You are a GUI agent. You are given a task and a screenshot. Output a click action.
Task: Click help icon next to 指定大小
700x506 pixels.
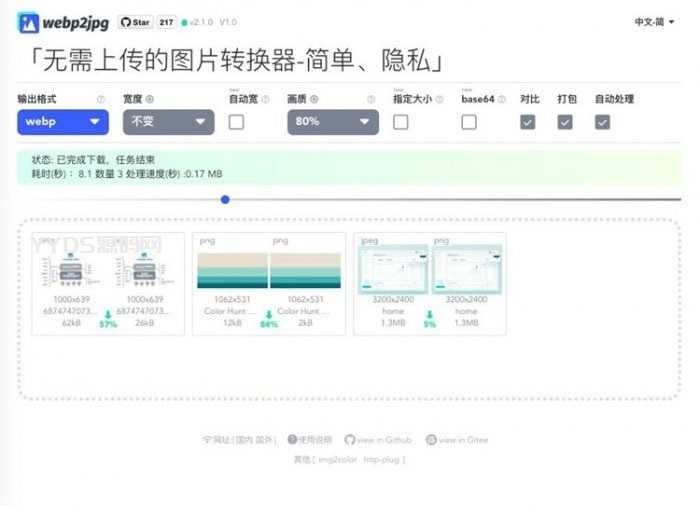point(442,100)
